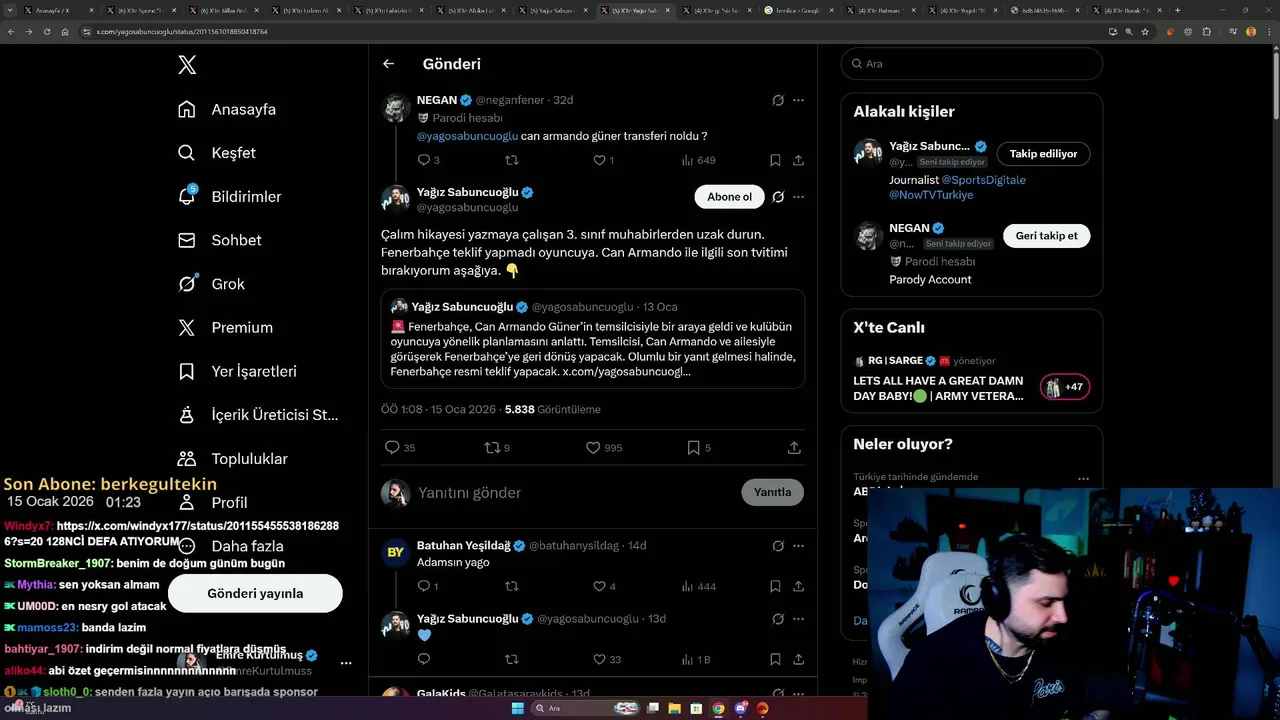
Task: Share NEGAN's tweet
Action: (x=798, y=160)
